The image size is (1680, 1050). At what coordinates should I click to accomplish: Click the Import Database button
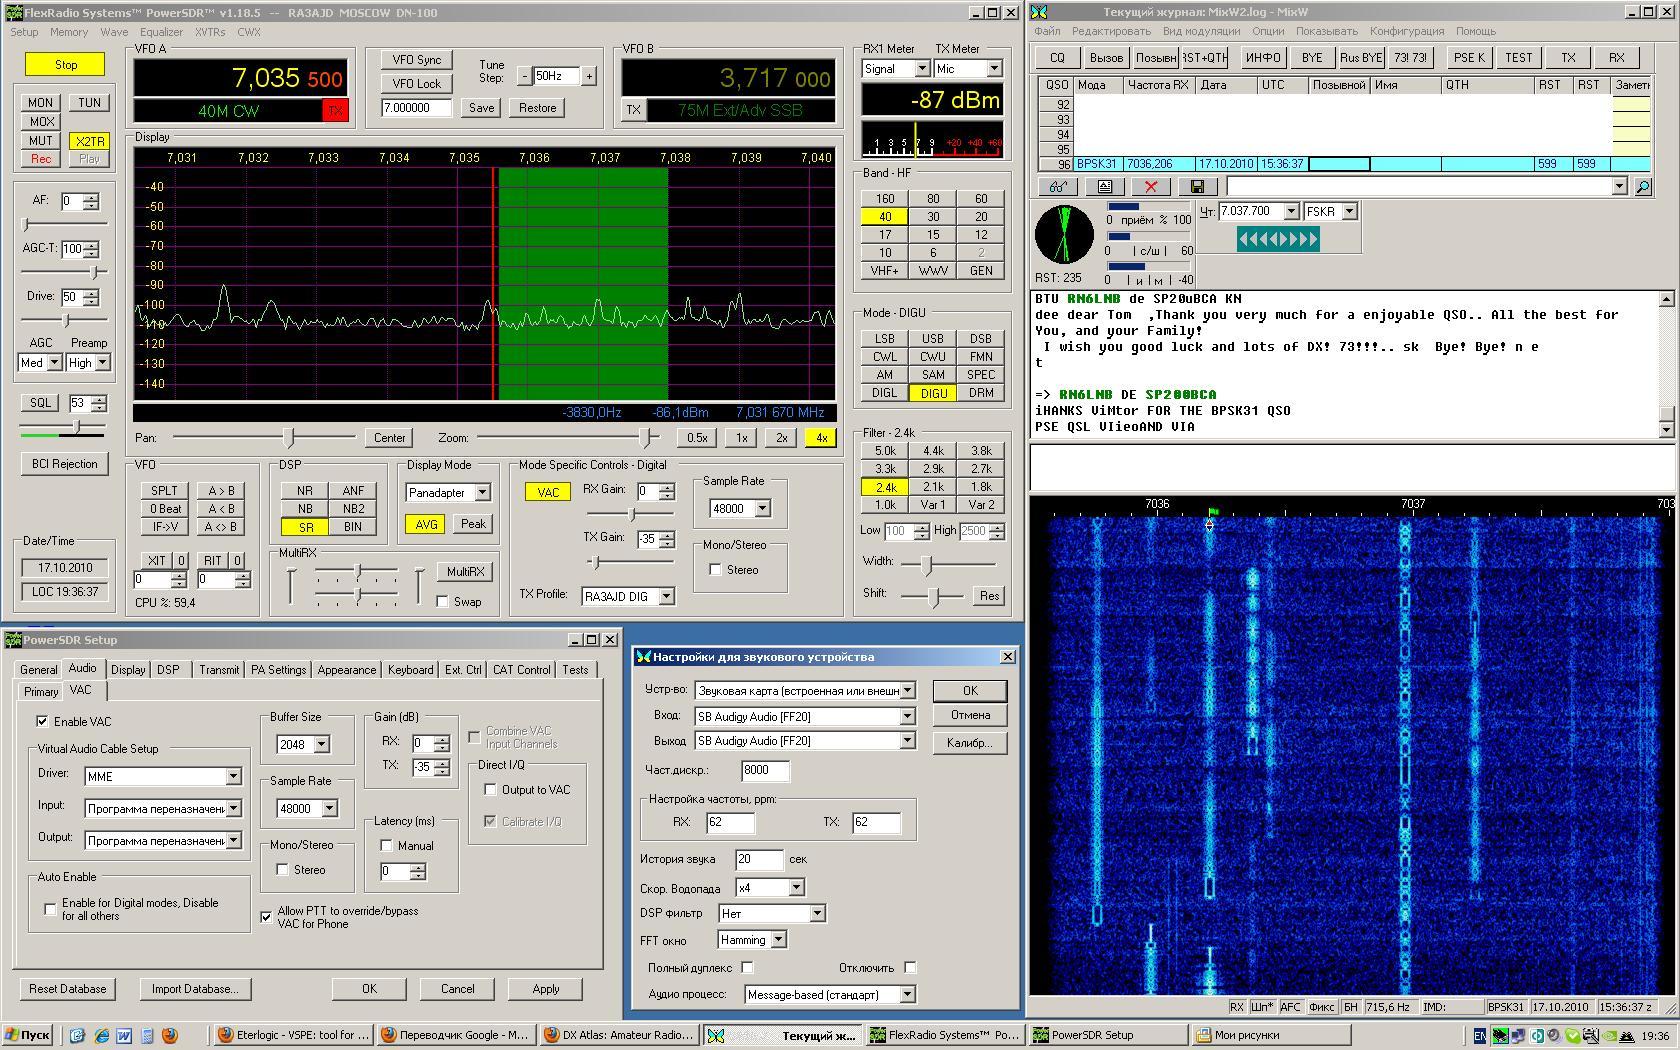coord(194,989)
